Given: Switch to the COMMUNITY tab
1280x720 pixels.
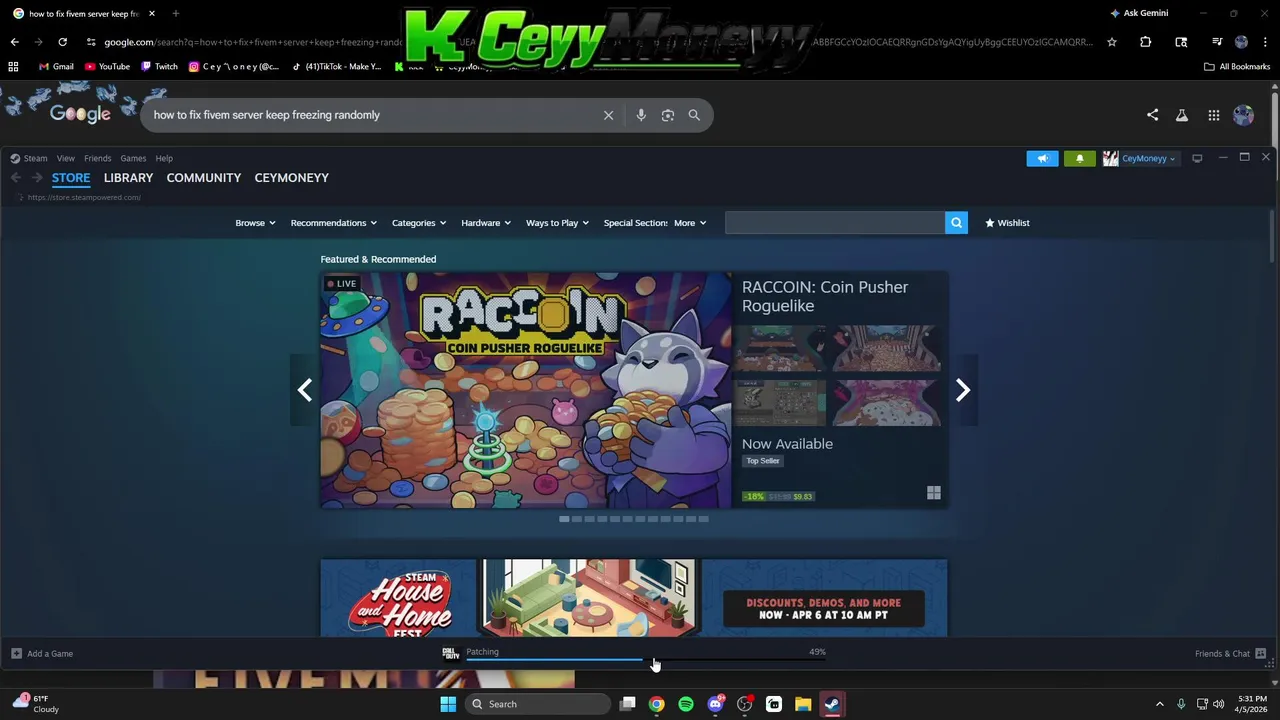Looking at the screenshot, I should tap(204, 177).
